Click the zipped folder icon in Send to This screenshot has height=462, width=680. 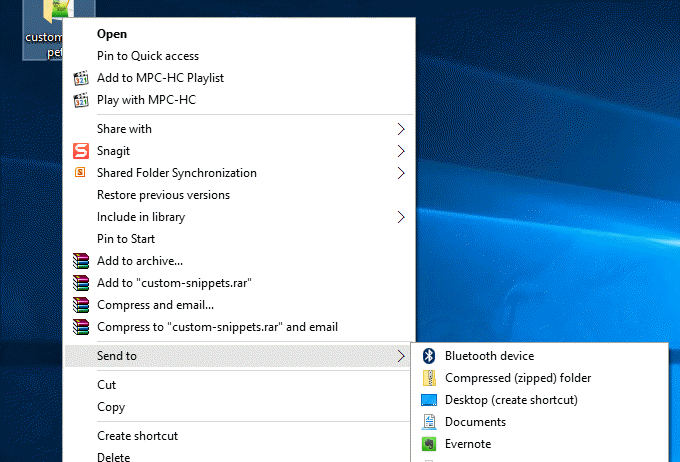click(429, 378)
